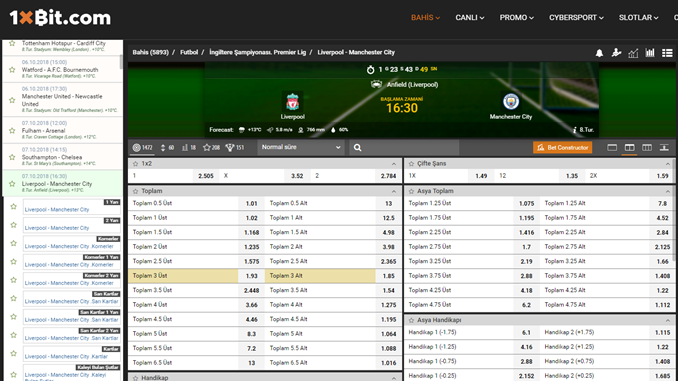Click the 18 markets chart filter

[x=189, y=147]
